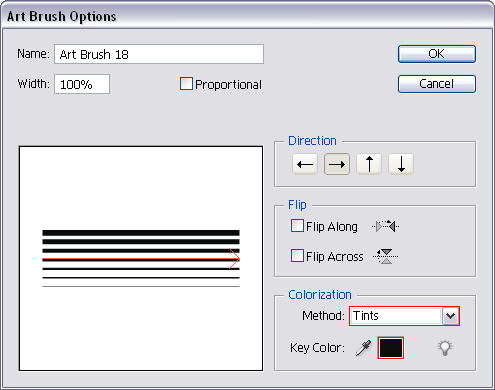Click the Flip Across illustration icon

(x=386, y=256)
